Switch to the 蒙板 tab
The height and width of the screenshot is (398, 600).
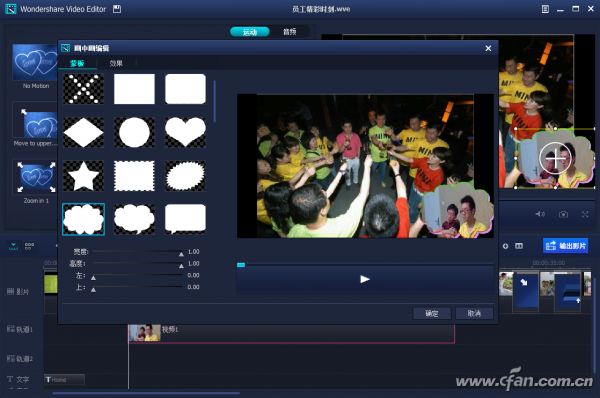point(77,63)
